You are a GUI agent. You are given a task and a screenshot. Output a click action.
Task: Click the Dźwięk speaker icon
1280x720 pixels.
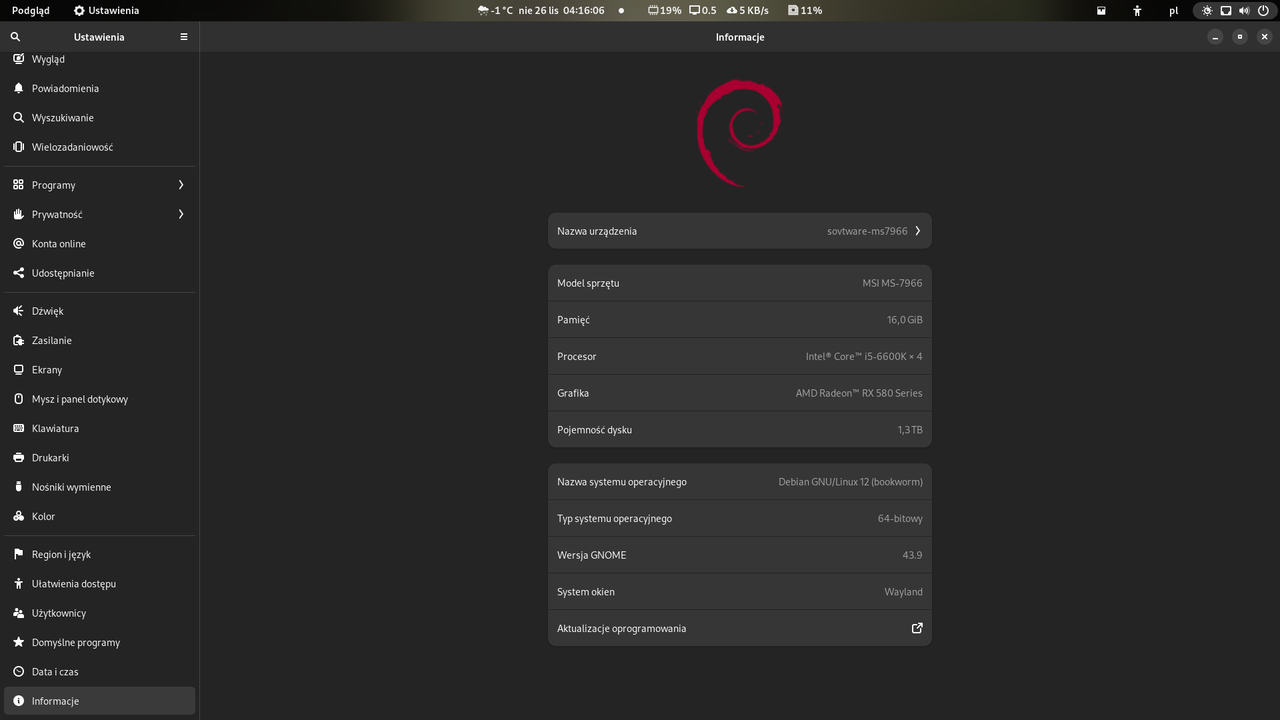(18, 311)
